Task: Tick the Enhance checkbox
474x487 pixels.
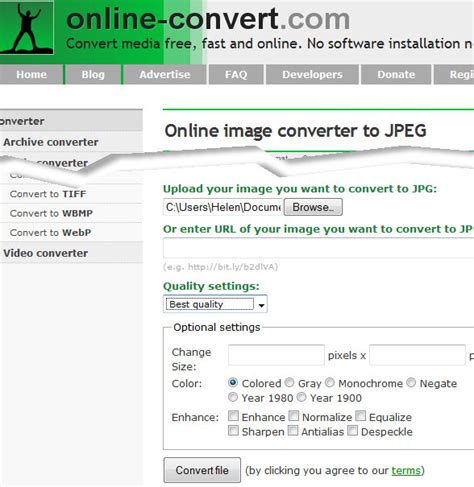Action: pos(233,416)
